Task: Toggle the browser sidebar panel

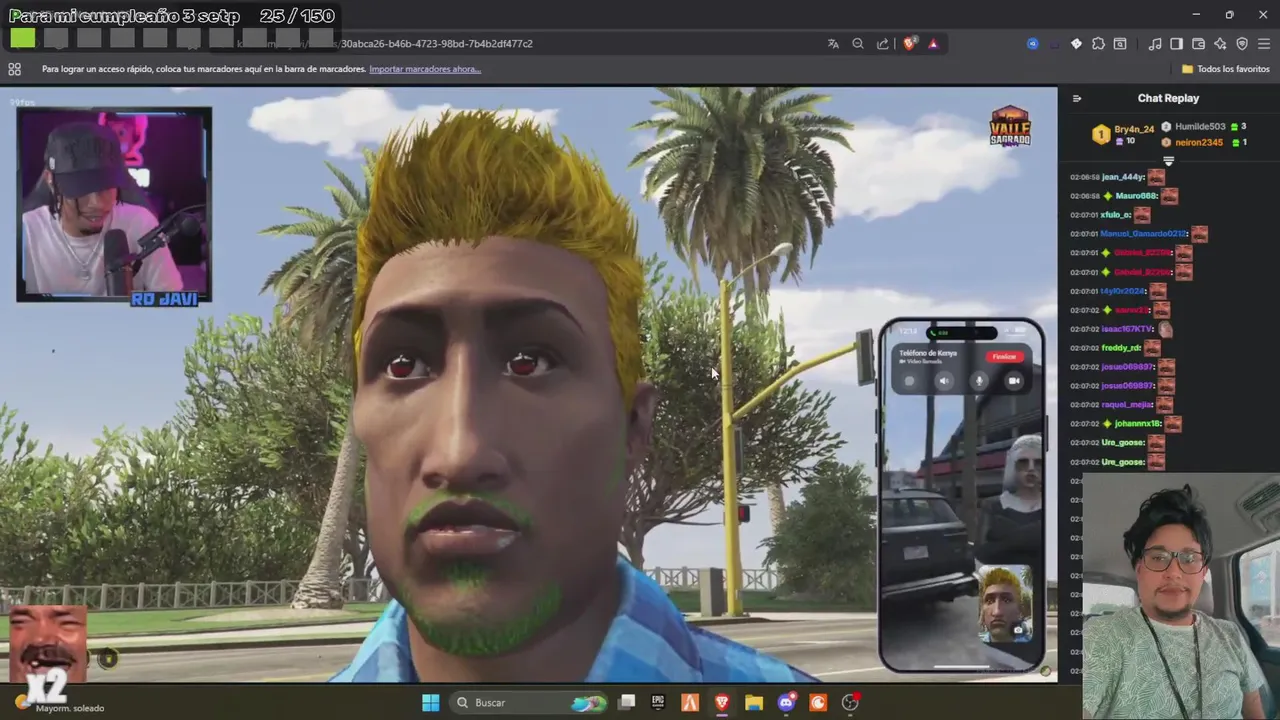Action: [x=1176, y=44]
